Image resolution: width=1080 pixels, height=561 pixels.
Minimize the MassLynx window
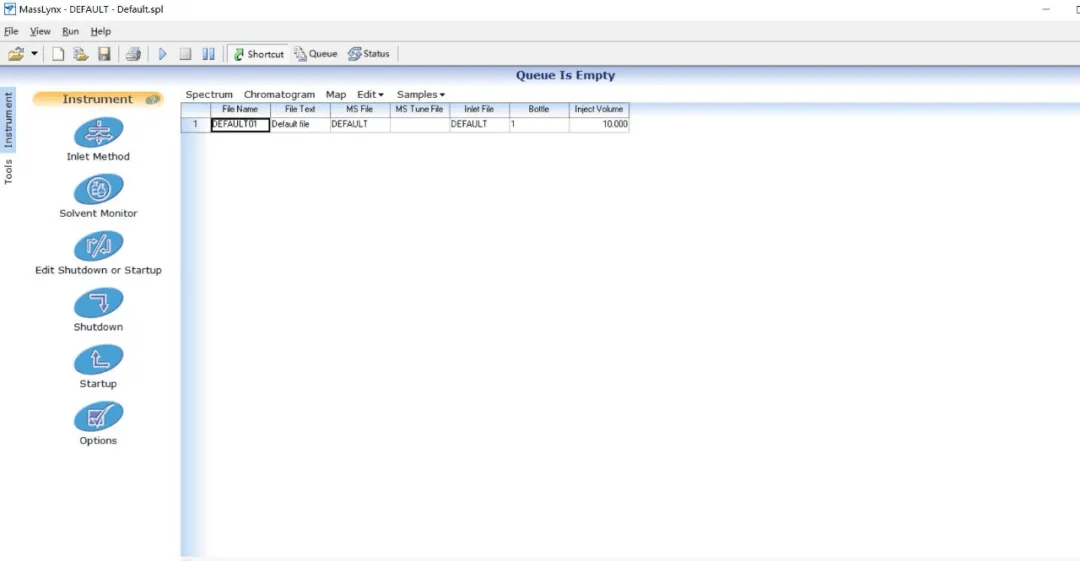point(1046,9)
